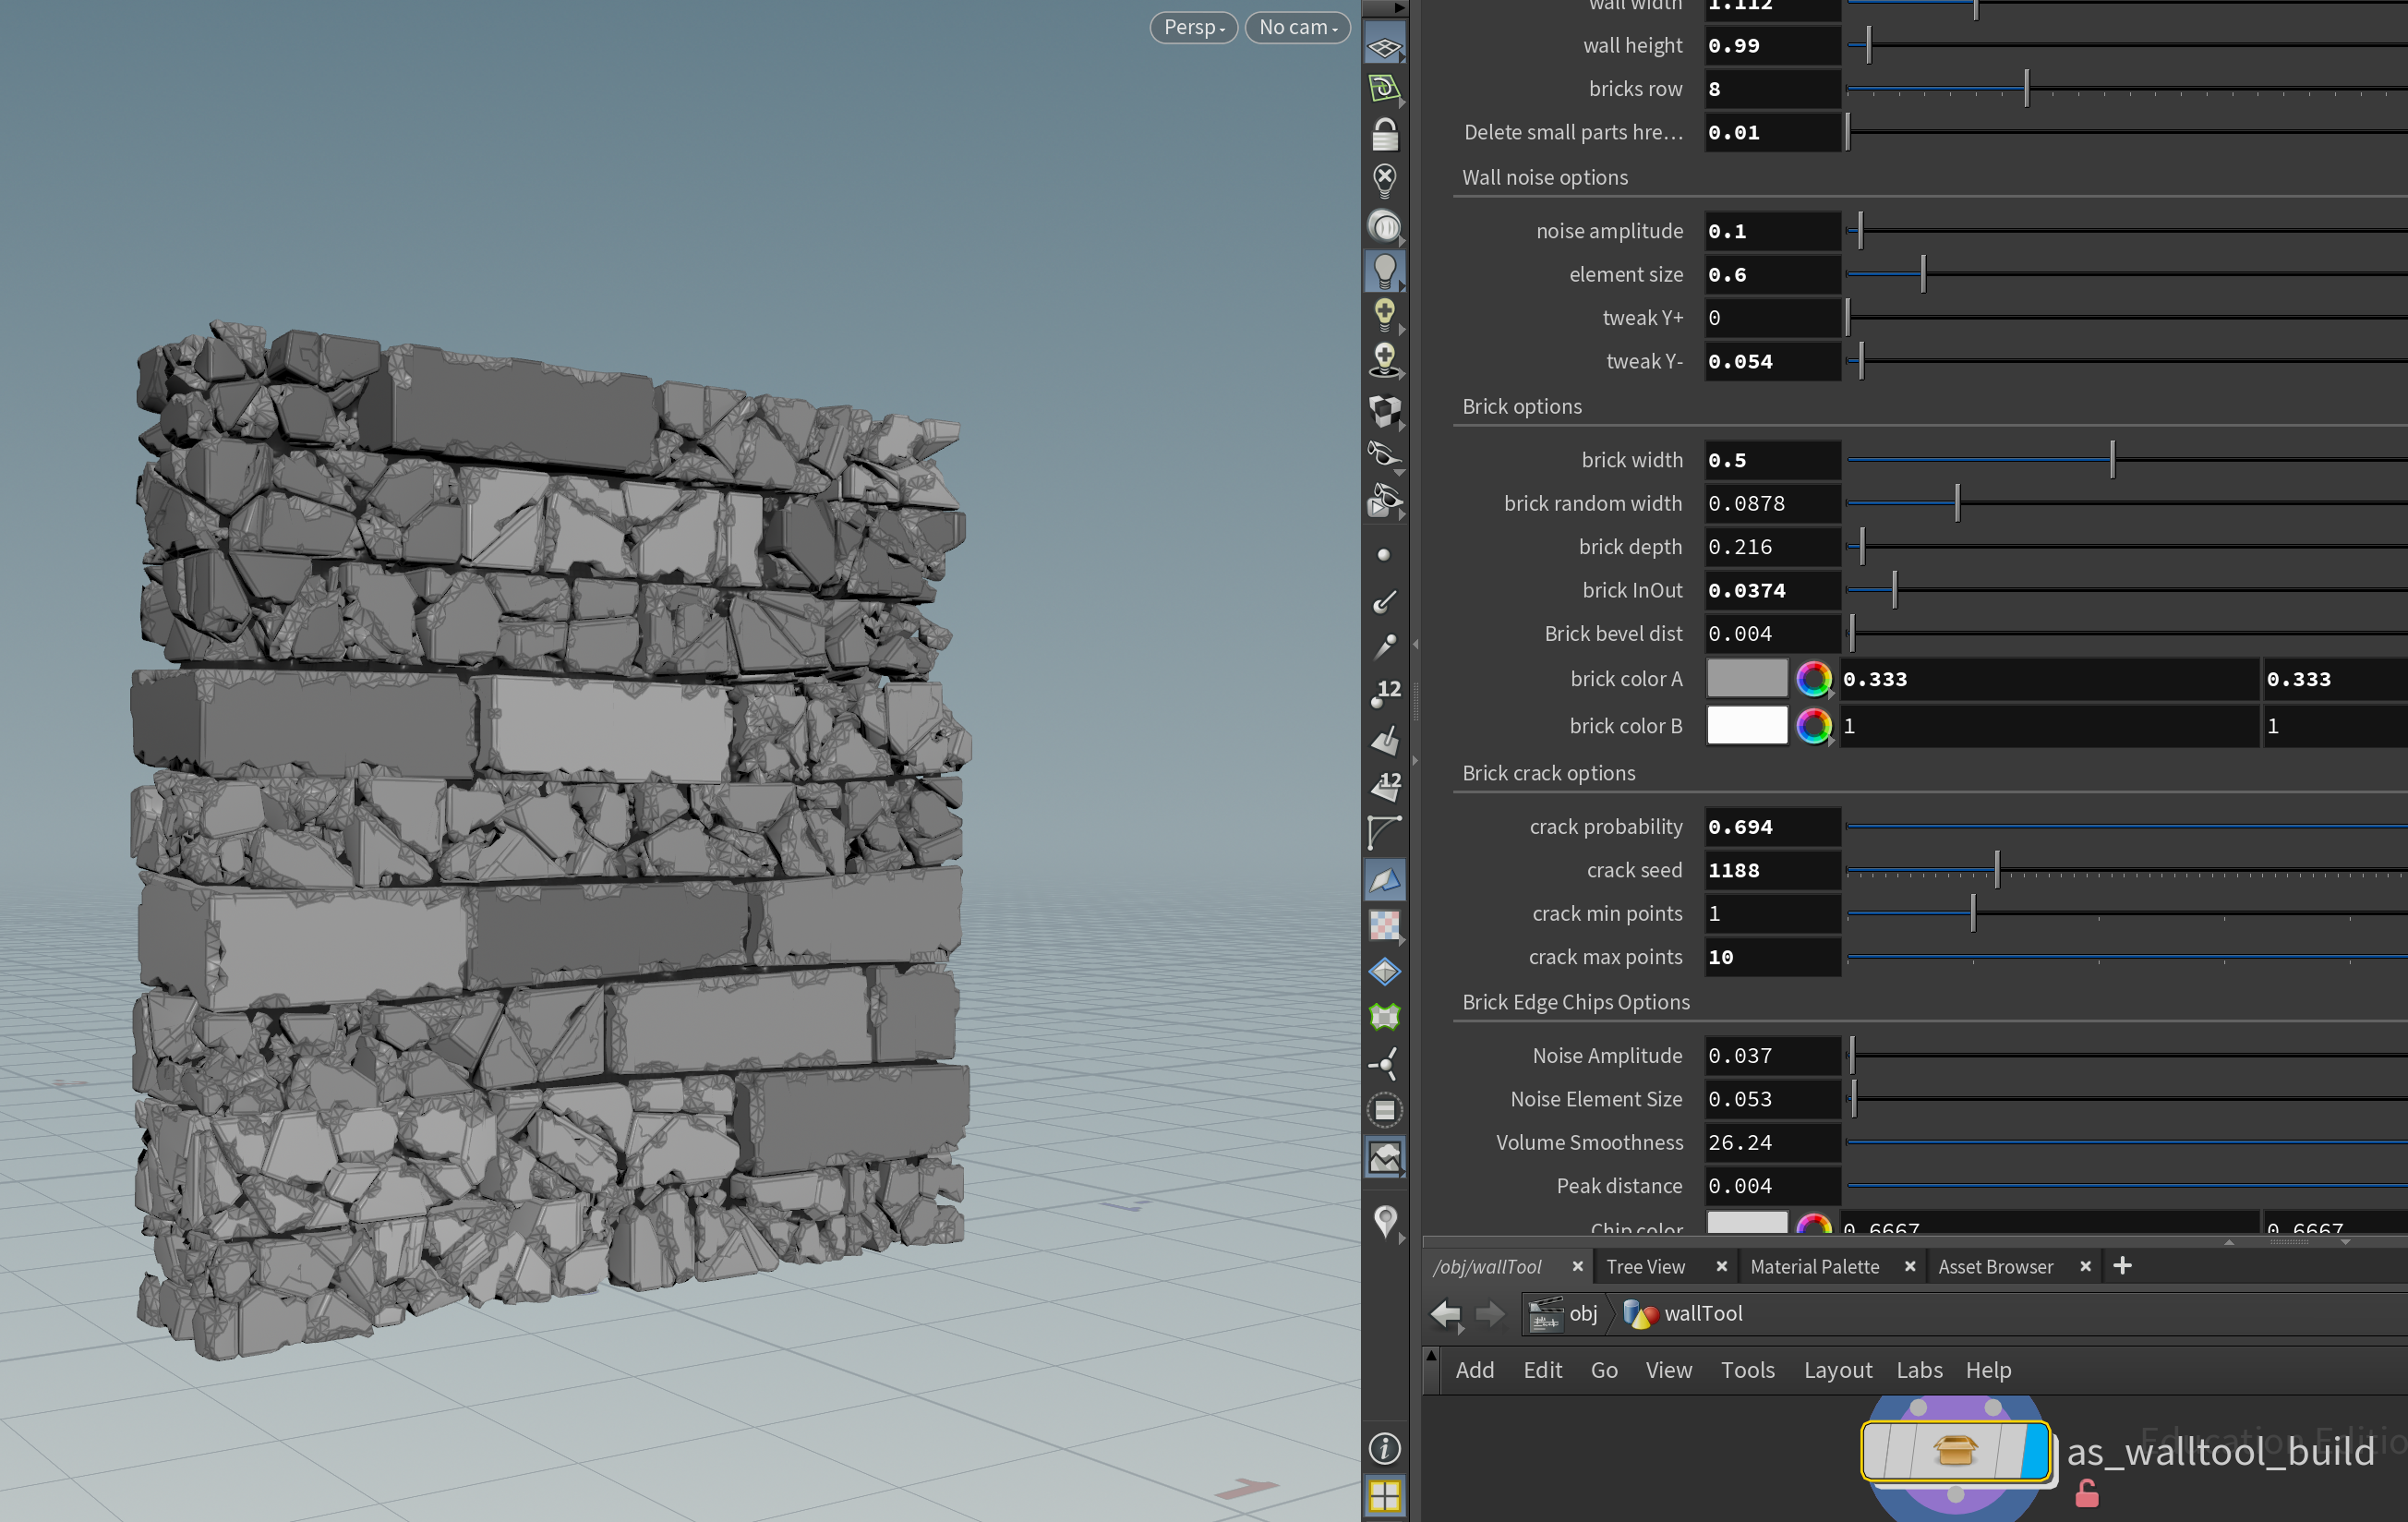Viewport: 2408px width, 1522px height.
Task: Open the Layout menu
Action: (1837, 1370)
